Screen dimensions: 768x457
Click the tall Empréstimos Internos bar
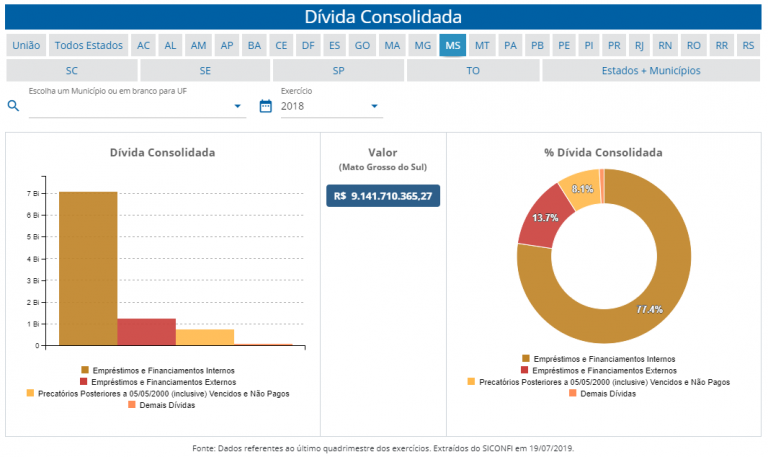click(88, 268)
